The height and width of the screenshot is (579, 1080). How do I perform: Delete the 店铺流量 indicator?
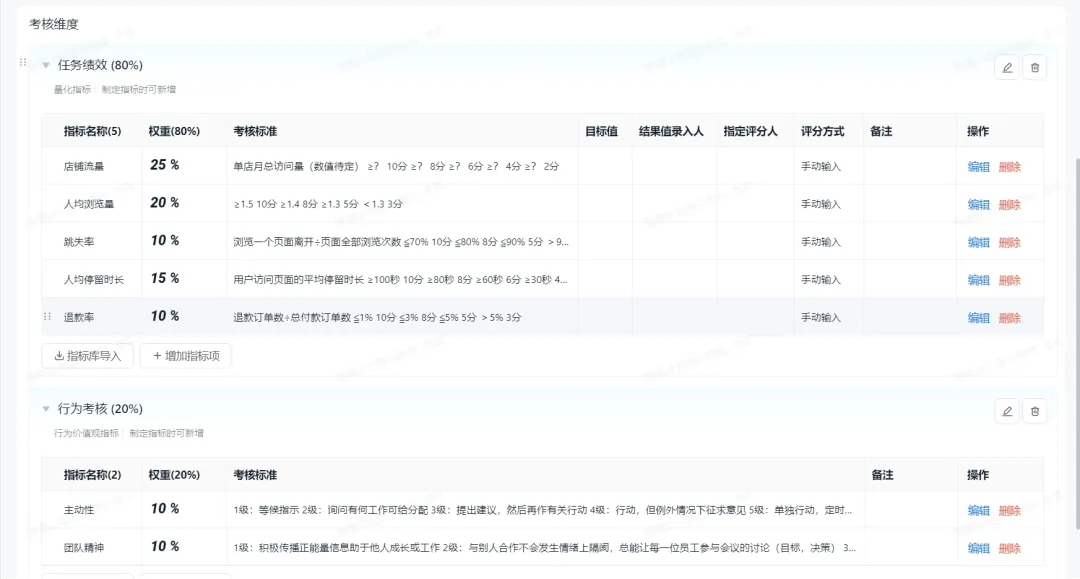1010,167
